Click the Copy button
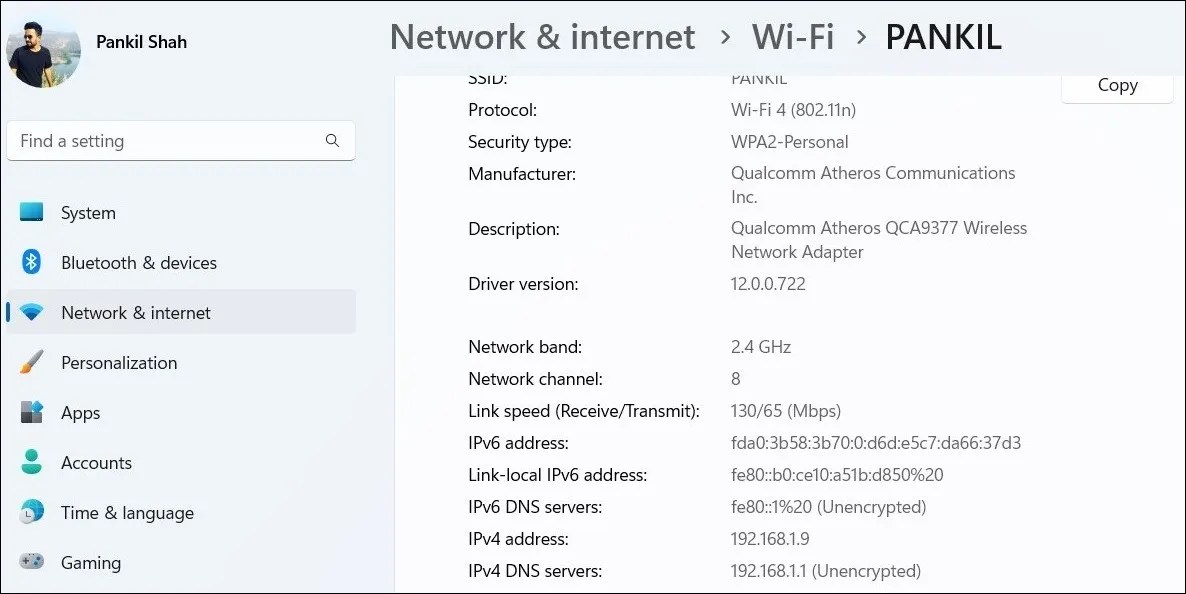Viewport: 1186px width, 594px height. coord(1117,85)
